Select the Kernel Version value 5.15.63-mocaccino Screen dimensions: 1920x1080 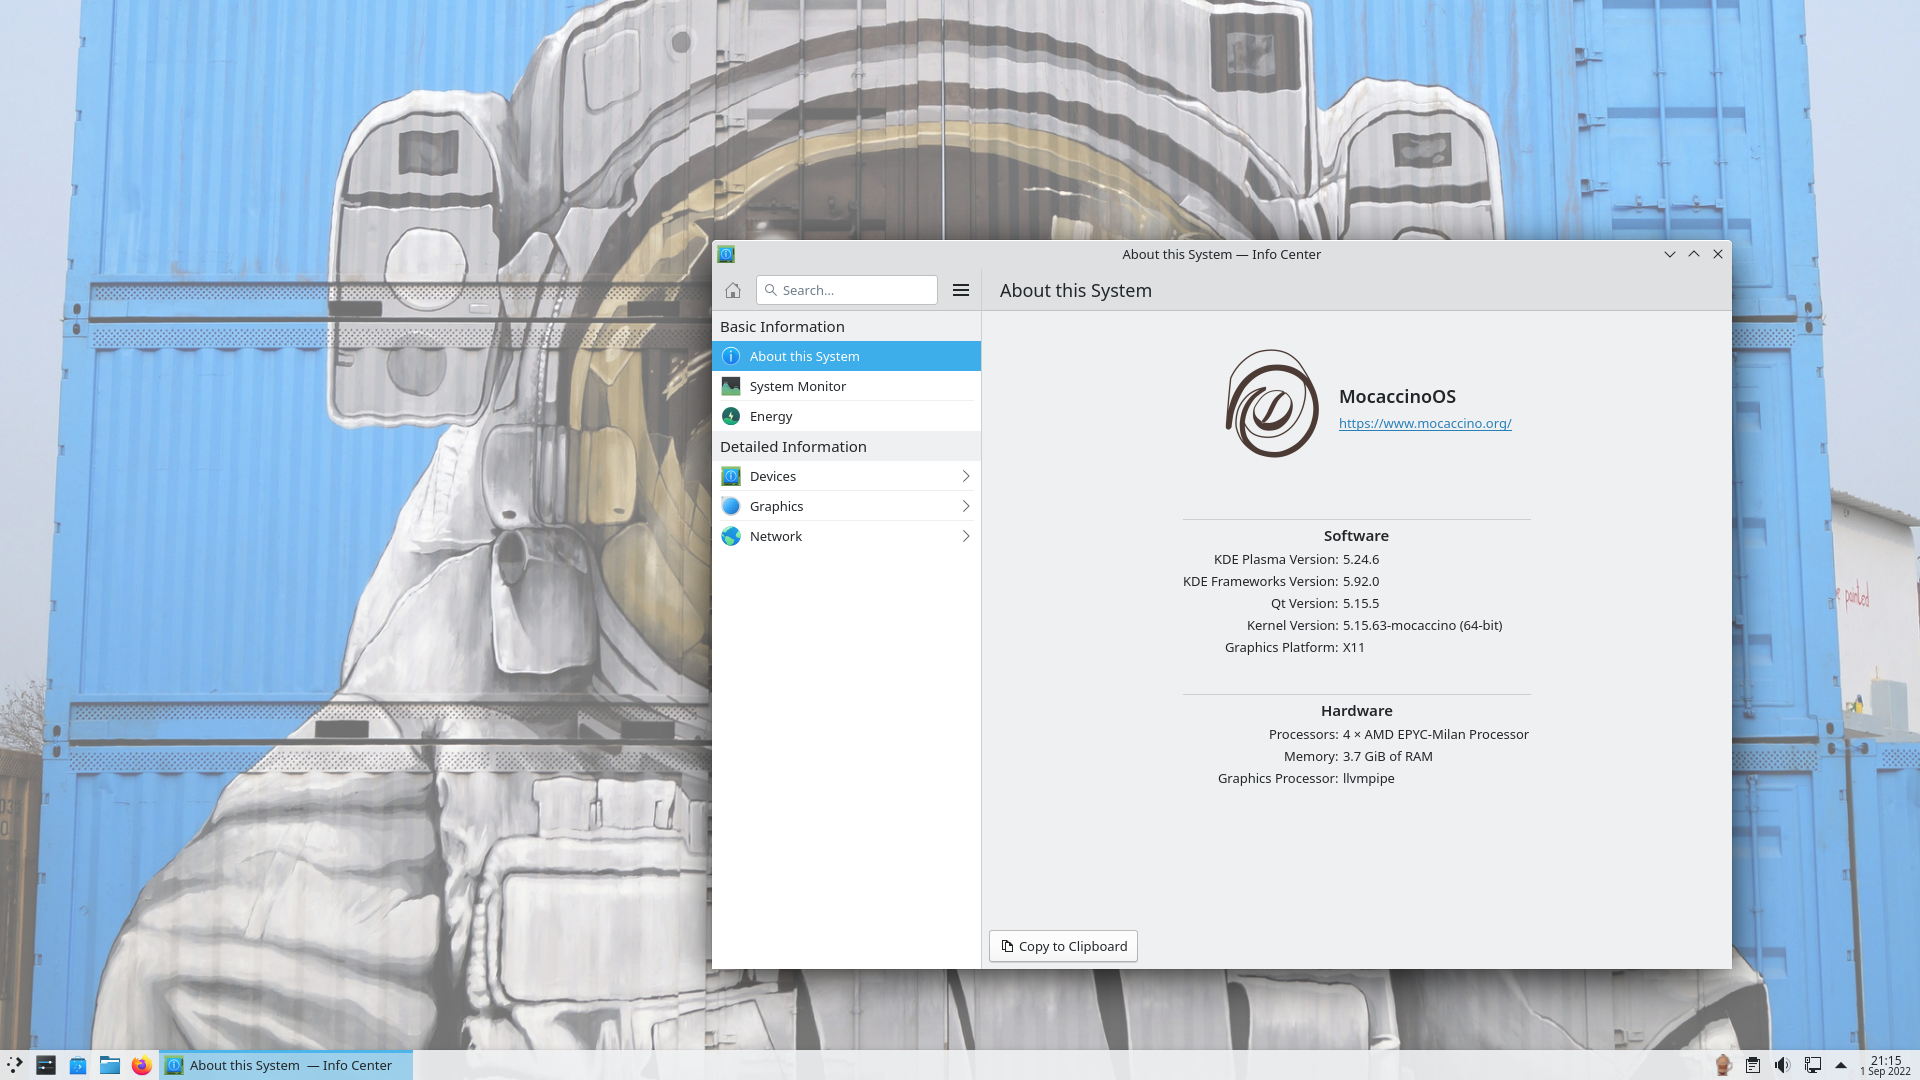(1422, 625)
